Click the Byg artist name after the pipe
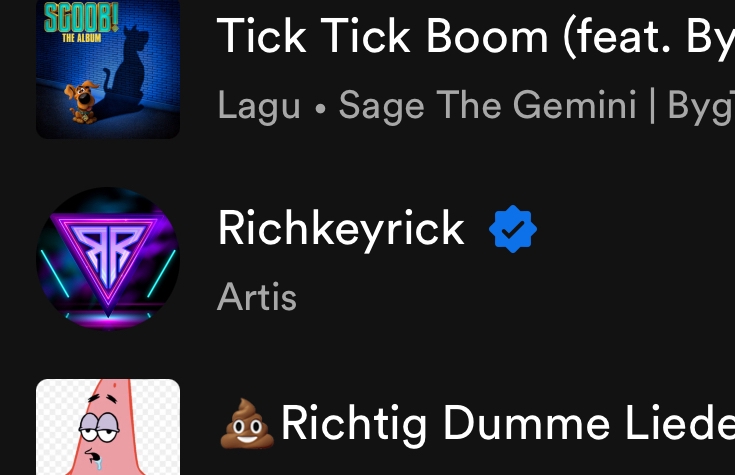The width and height of the screenshot is (735, 475). (701, 106)
